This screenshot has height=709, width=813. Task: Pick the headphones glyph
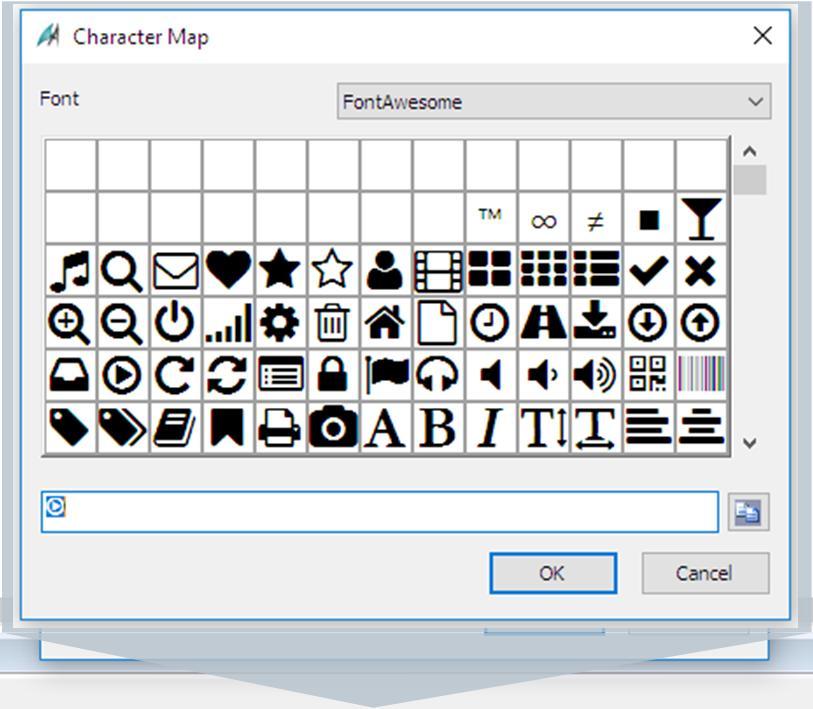coord(438,376)
